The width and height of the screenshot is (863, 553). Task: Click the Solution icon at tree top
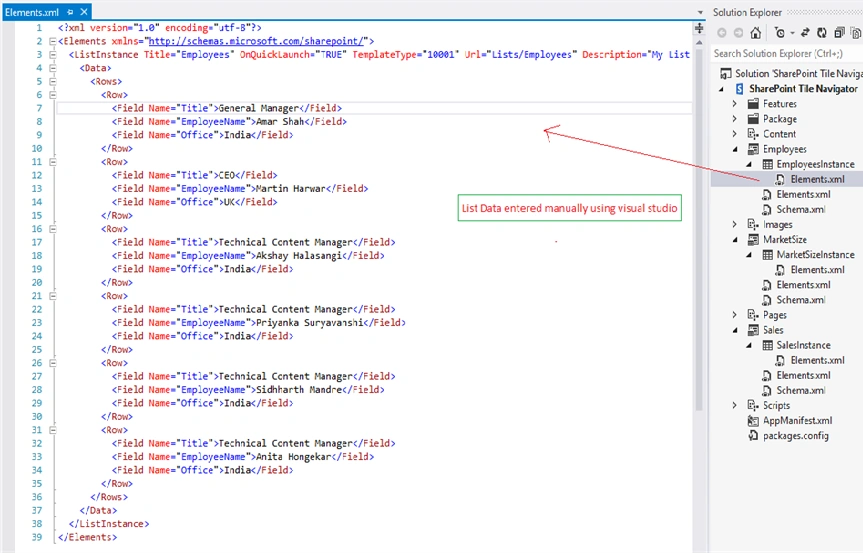click(x=726, y=73)
